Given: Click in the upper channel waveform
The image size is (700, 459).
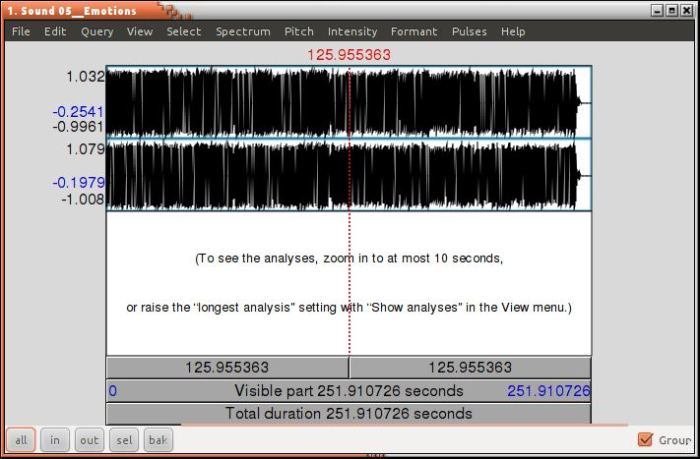Looking at the screenshot, I should [349, 102].
